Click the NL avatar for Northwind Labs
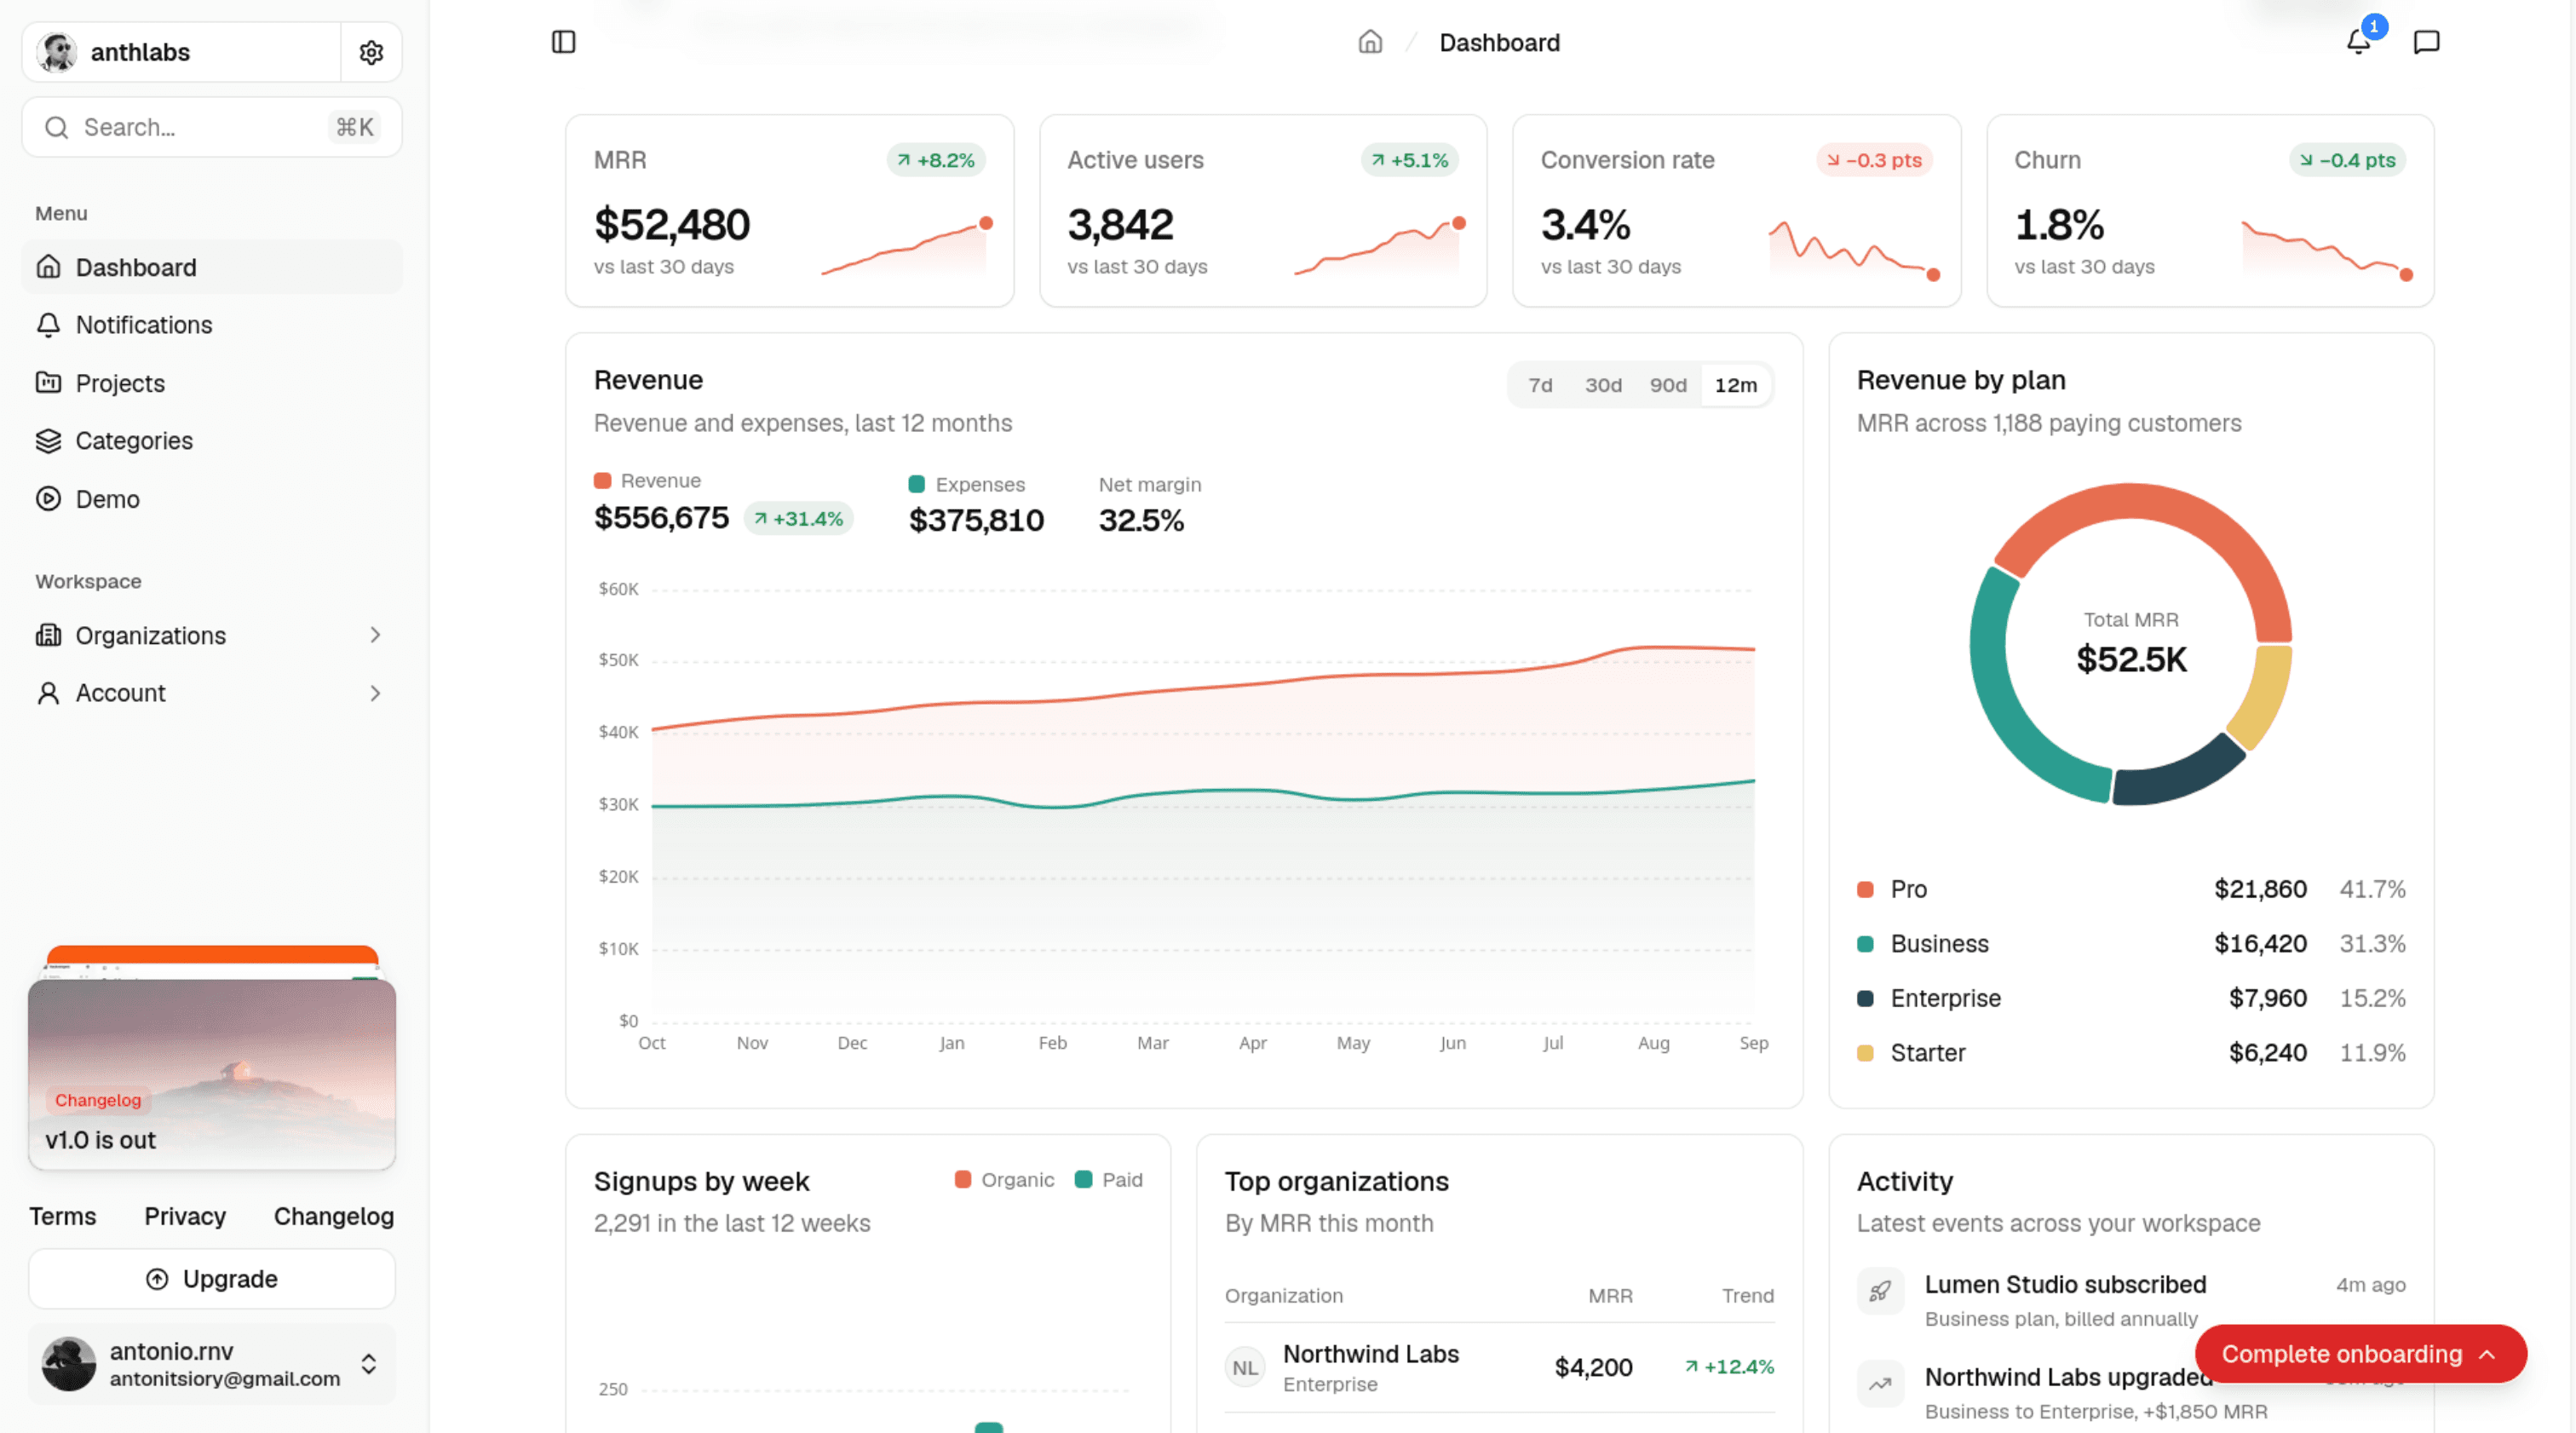 click(x=1245, y=1367)
